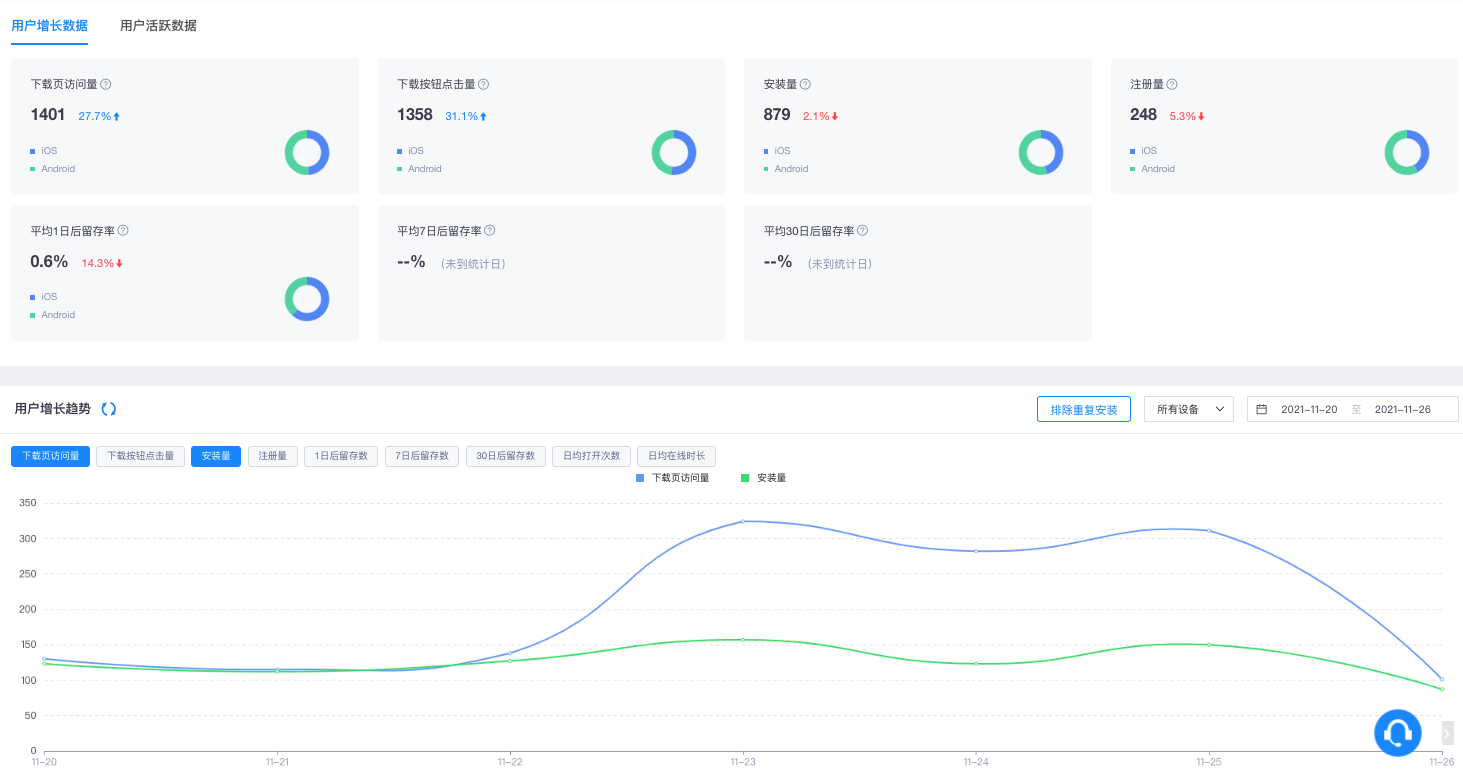Click donut chart in 下载按钮点击量 card
Image resolution: width=1463 pixels, height=777 pixels.
click(674, 153)
